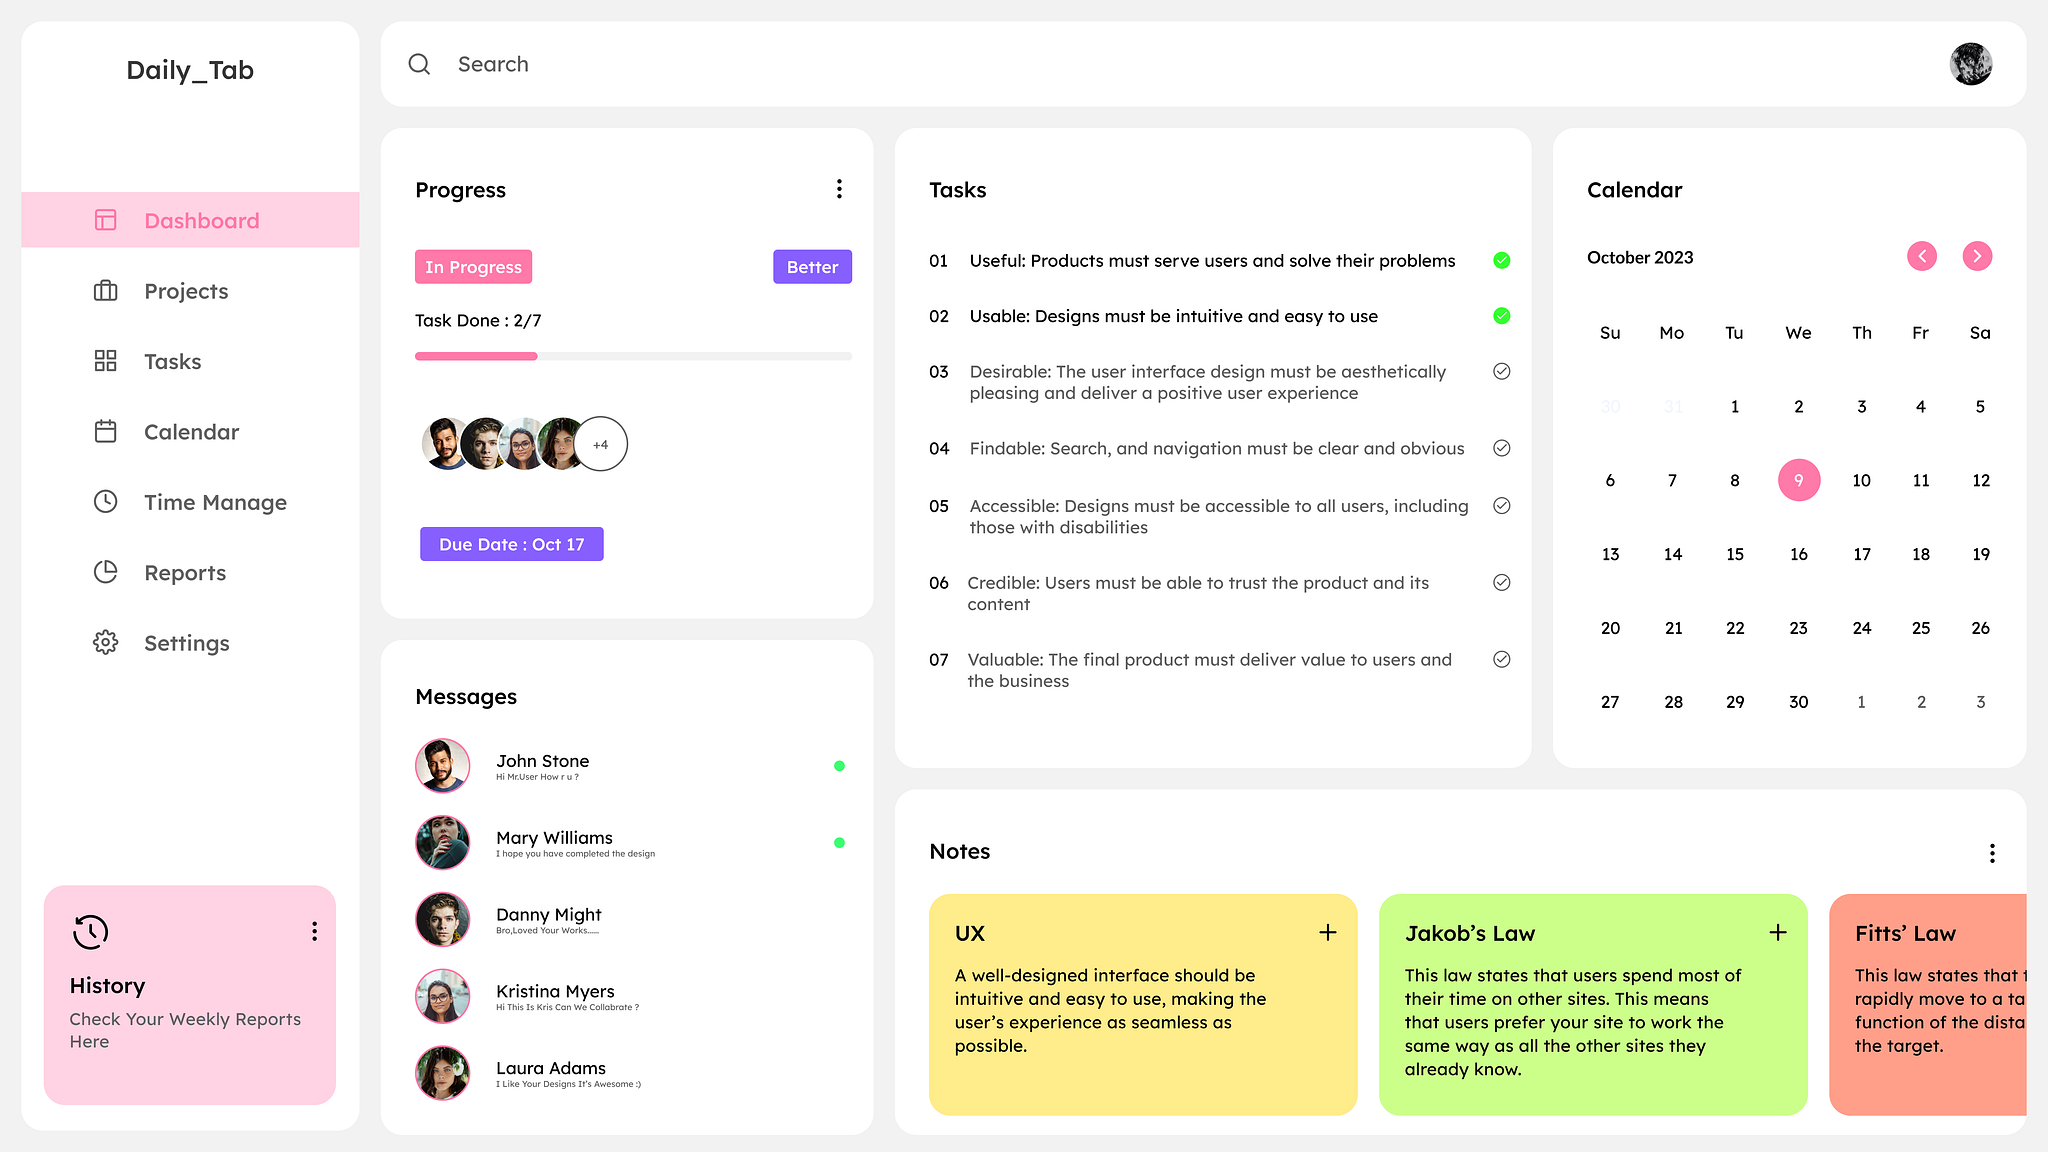
Task: Open the Progress card options menu
Action: (839, 188)
